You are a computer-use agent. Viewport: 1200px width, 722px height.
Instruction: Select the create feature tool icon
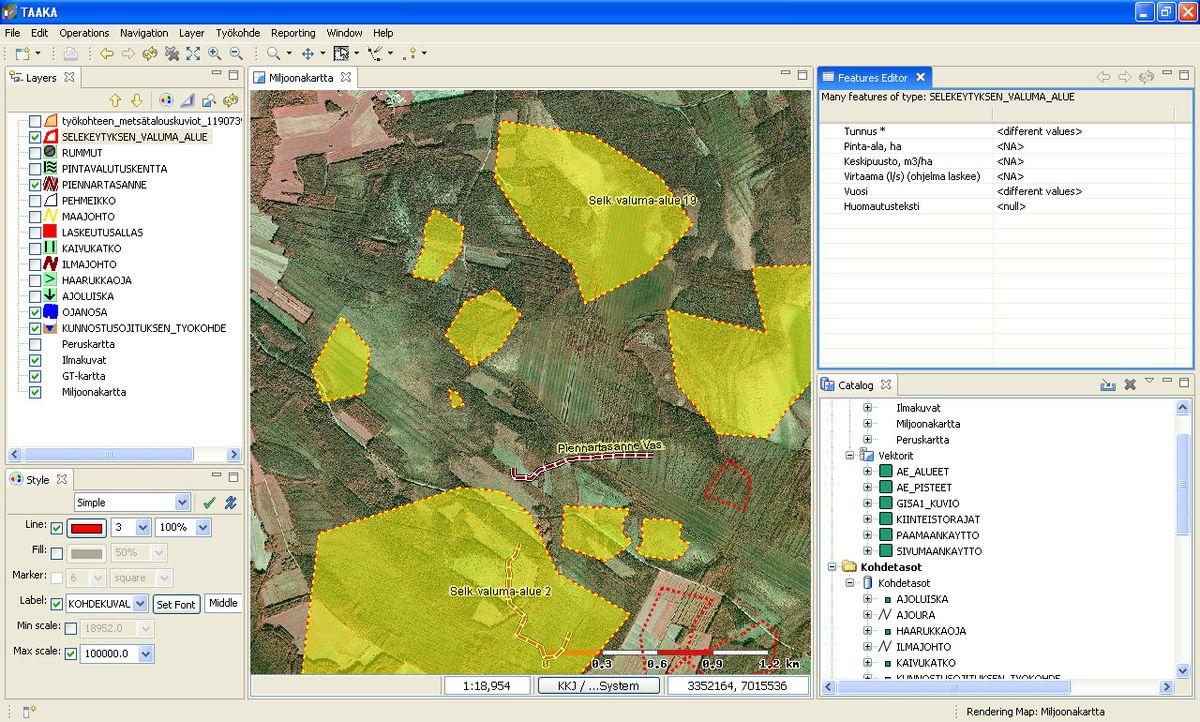pyautogui.click(x=411, y=53)
